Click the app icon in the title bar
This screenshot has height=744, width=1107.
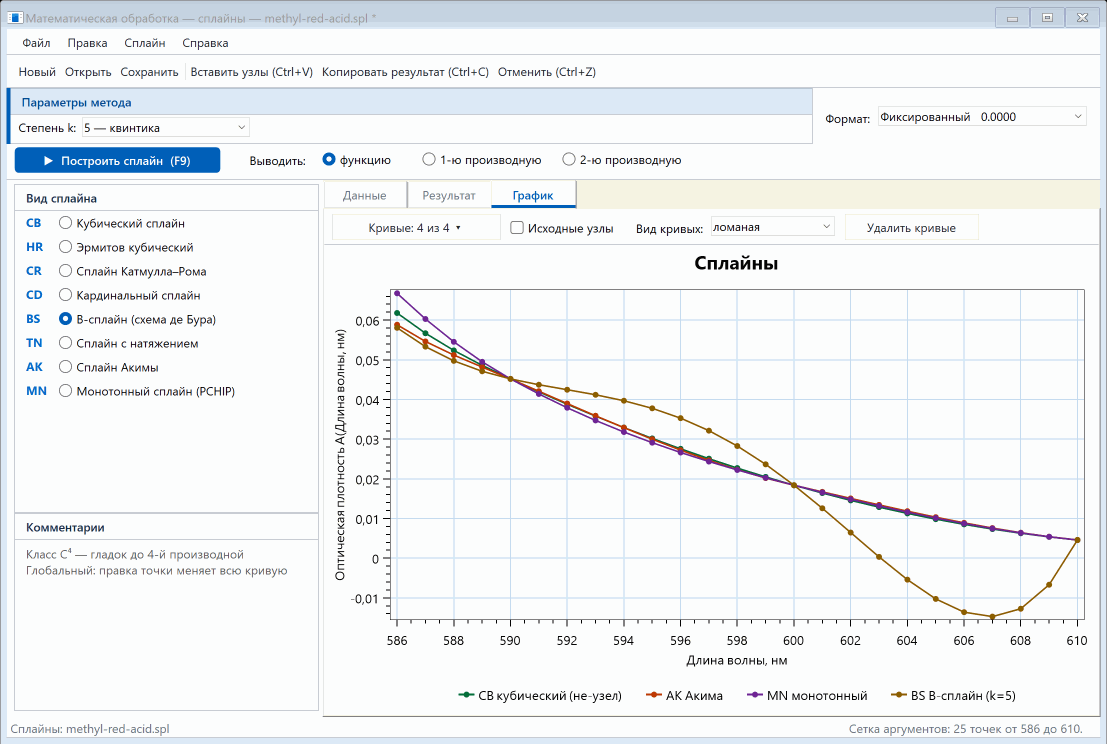(15, 18)
